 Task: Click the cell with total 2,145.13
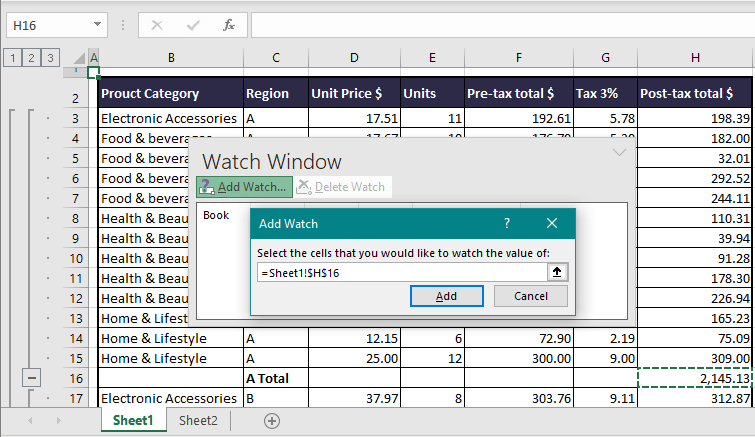(x=695, y=379)
